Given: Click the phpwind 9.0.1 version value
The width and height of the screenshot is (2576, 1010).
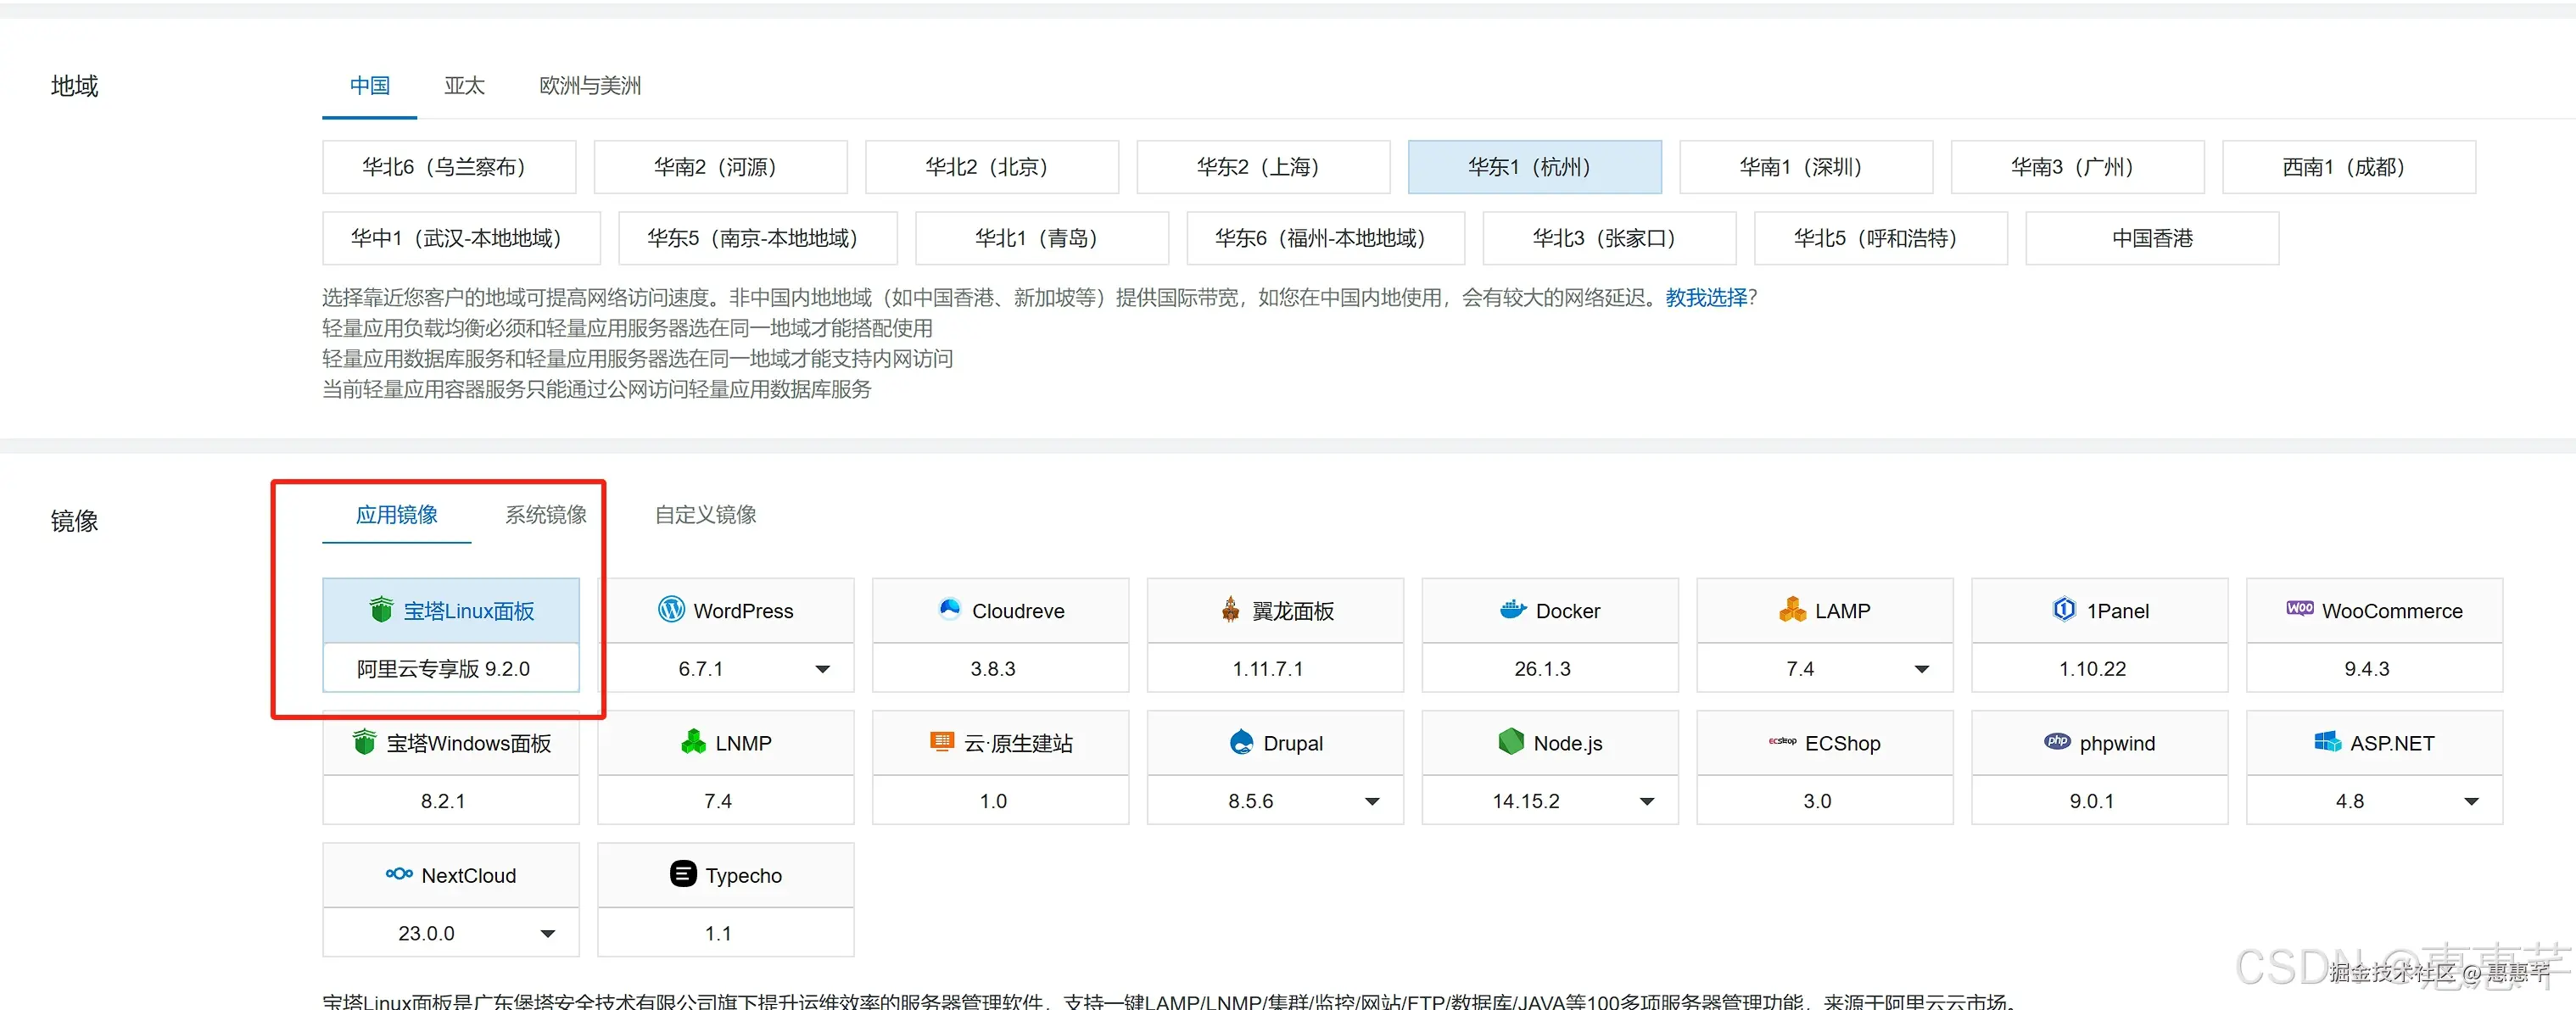Looking at the screenshot, I should pos(2092,800).
